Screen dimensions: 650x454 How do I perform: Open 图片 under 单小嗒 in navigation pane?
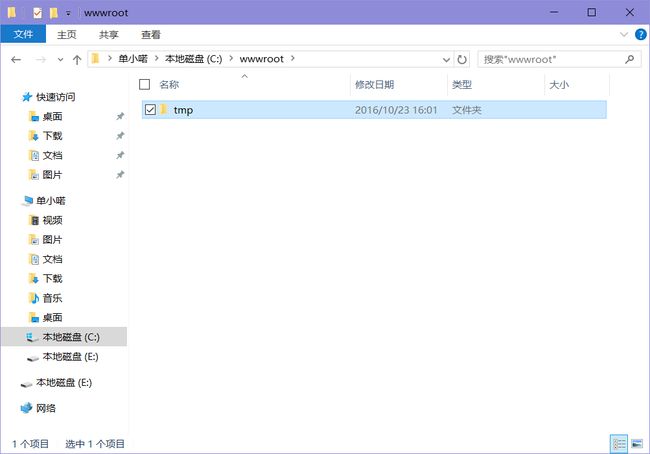52,240
